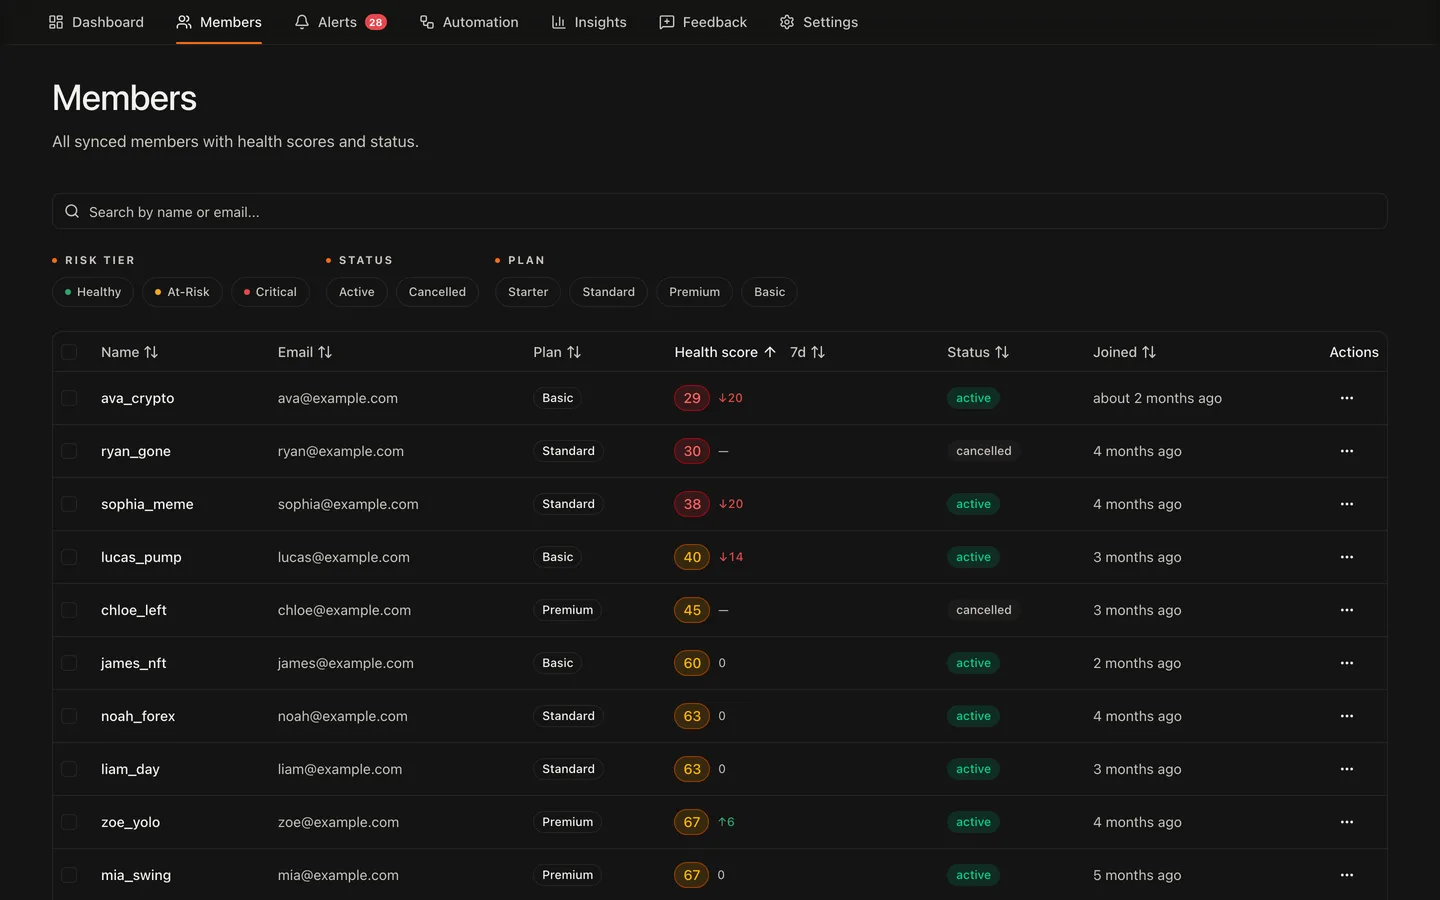Viewport: 1440px width, 900px height.
Task: Switch to the Insights tab
Action: [x=589, y=22]
